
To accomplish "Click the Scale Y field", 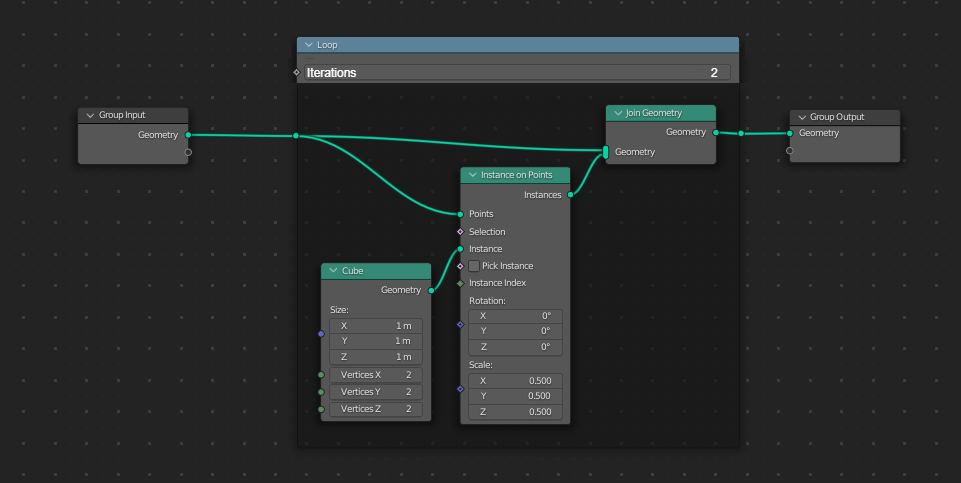I will [515, 396].
